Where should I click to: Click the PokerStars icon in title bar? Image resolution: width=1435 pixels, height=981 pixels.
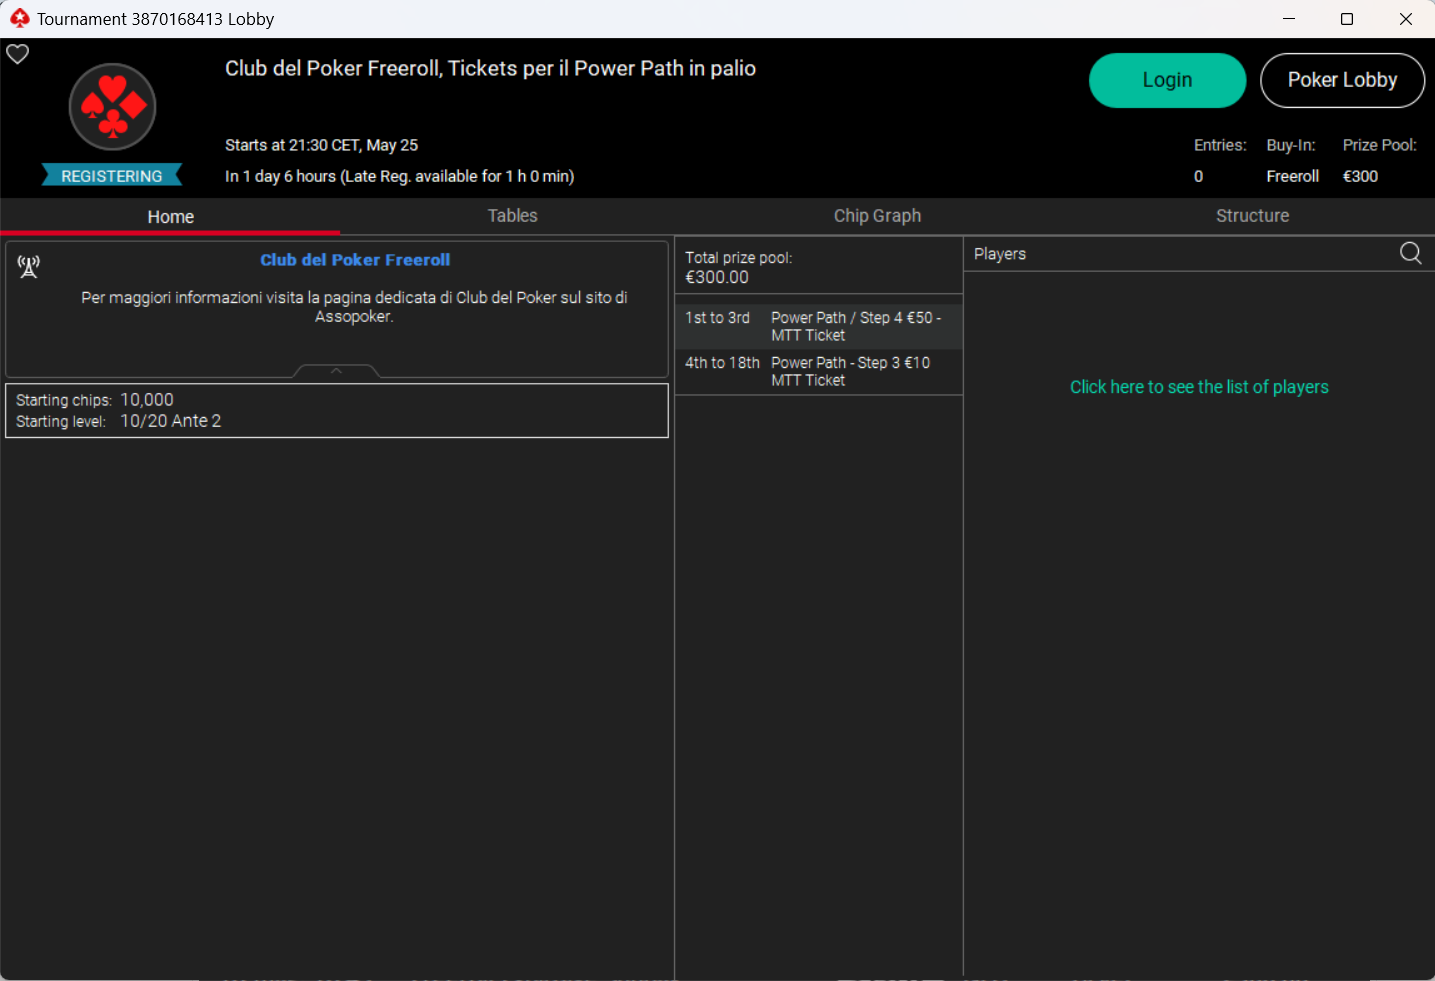click(x=19, y=18)
